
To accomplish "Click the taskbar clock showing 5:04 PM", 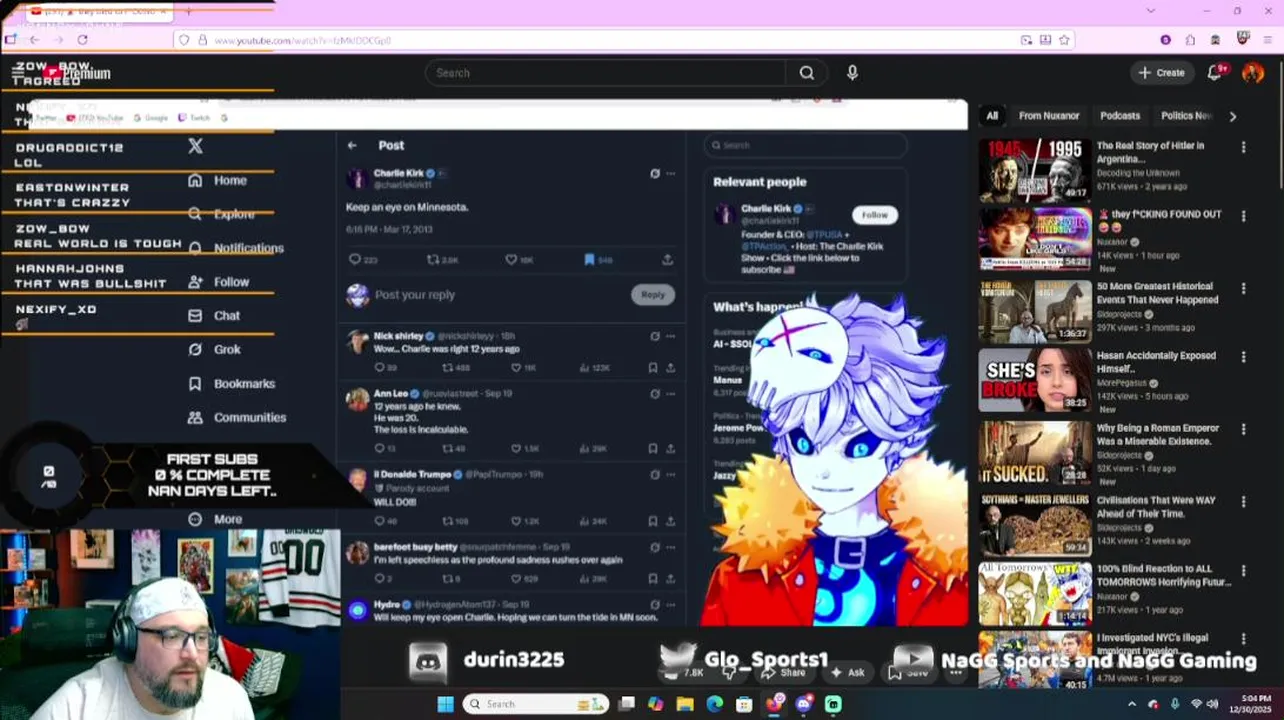I will click(x=1248, y=704).
